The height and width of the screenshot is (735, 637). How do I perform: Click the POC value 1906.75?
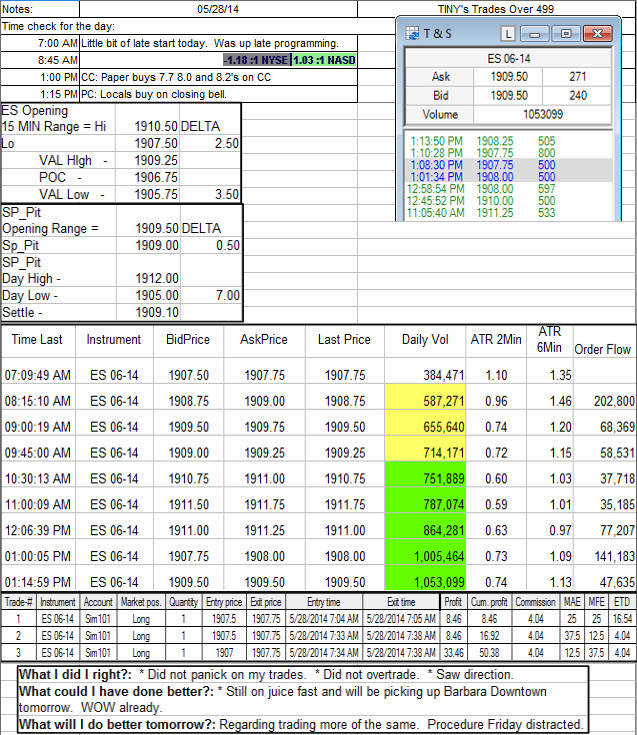156,177
